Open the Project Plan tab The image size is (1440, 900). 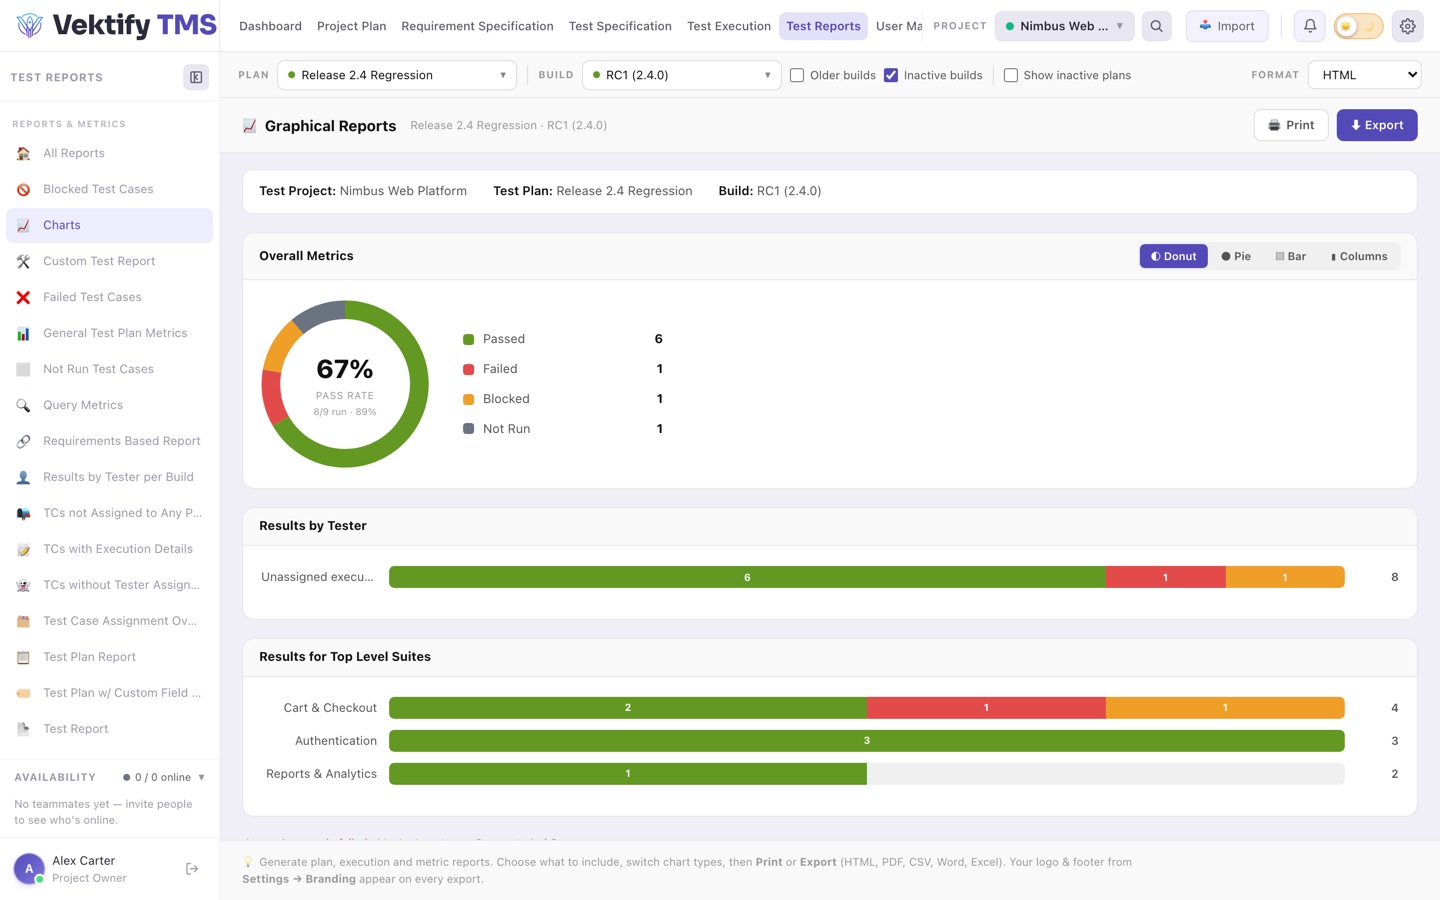[x=351, y=26]
